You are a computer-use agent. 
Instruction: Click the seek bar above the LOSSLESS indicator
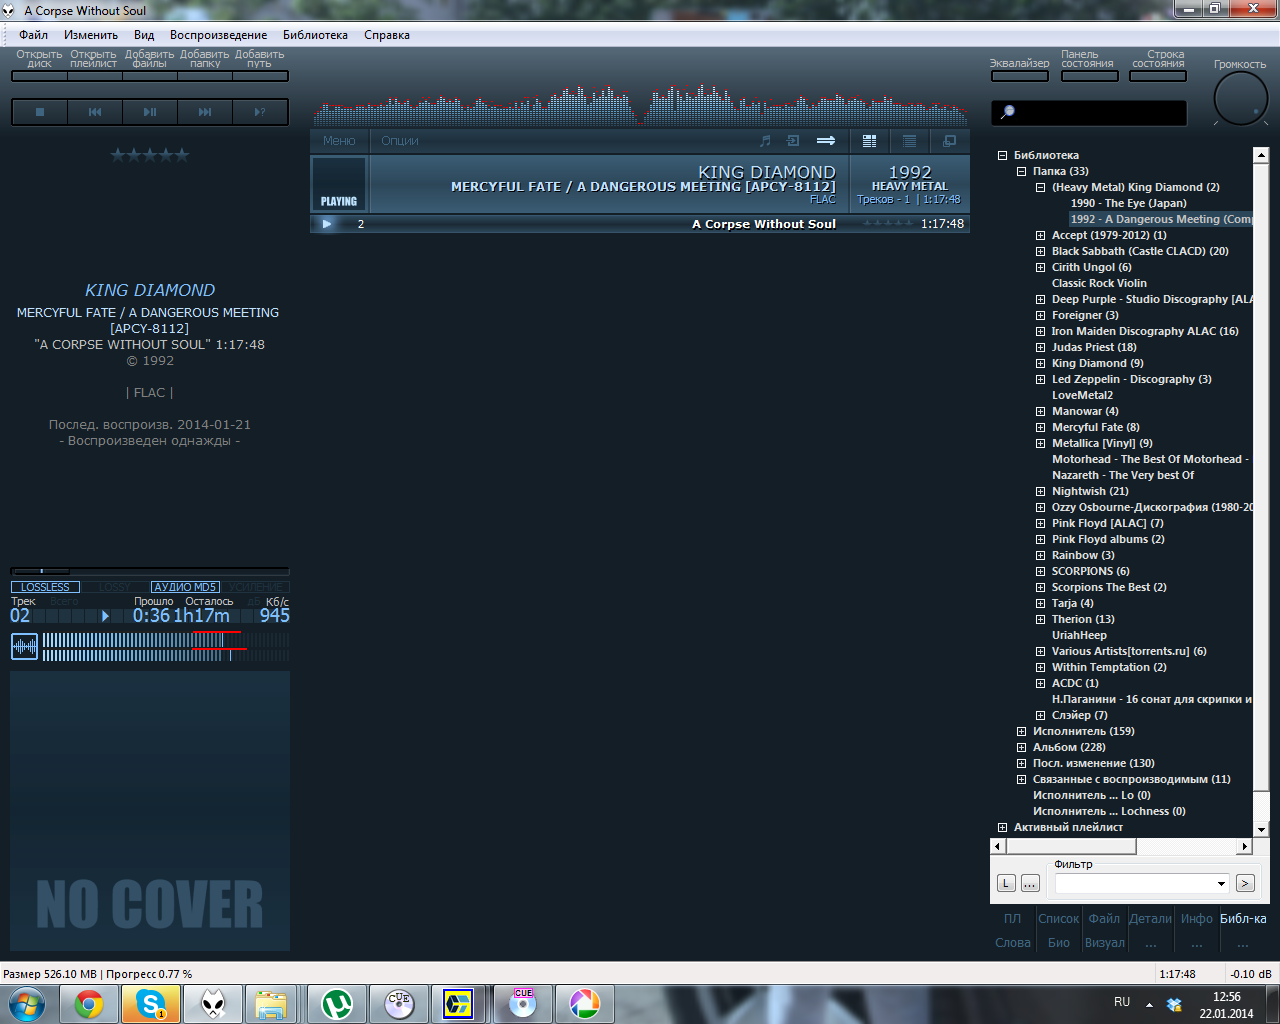[150, 571]
